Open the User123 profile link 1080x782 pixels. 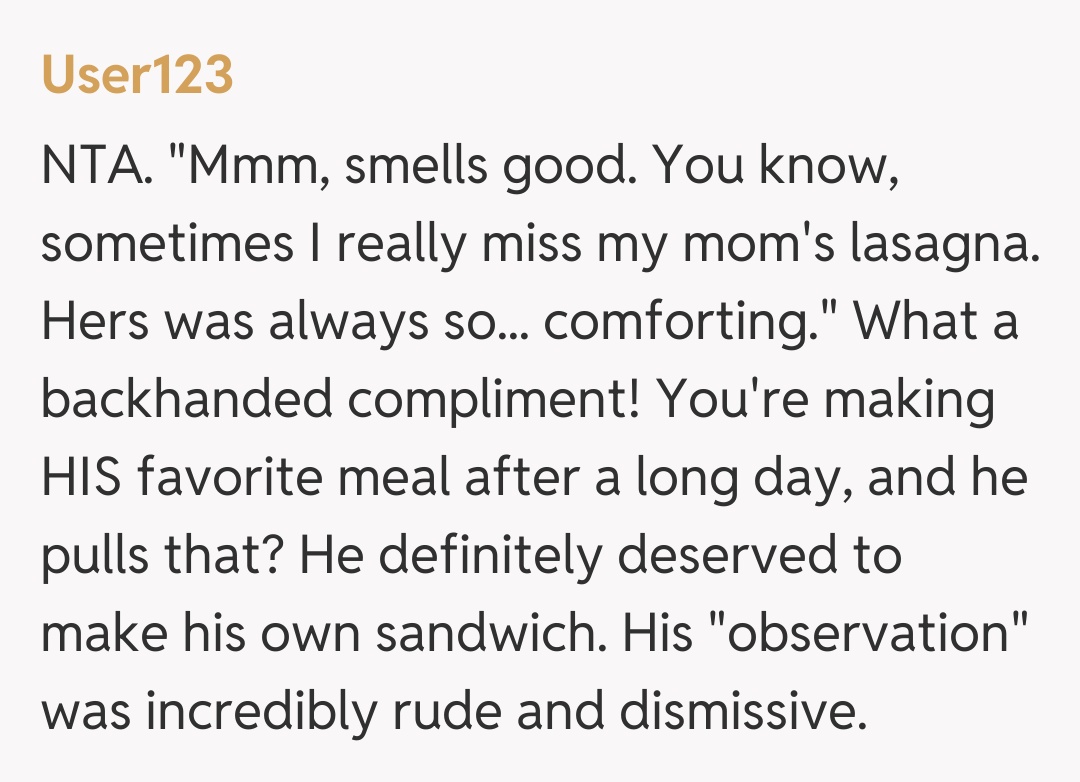(137, 76)
